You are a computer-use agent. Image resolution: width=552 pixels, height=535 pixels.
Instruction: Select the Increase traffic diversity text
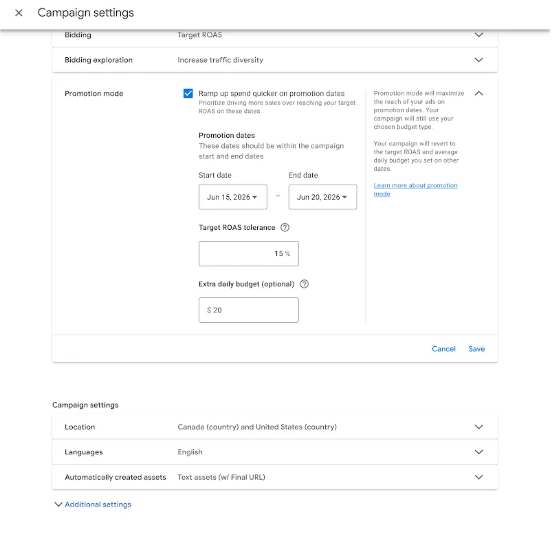[x=220, y=60]
